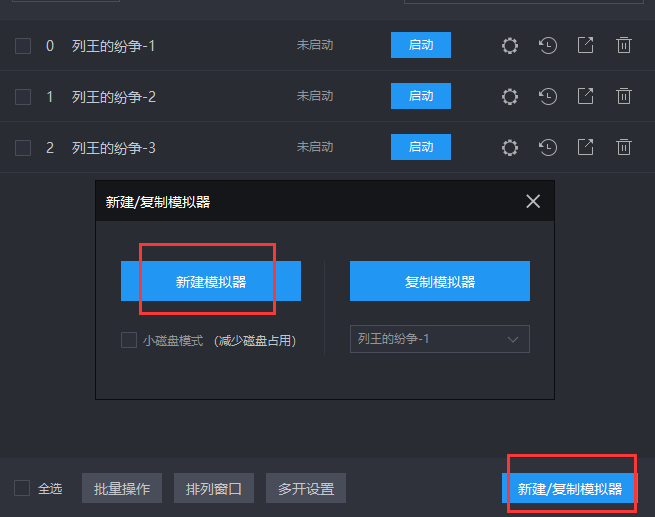Start emulator 列王的纷争-3 with 启动
The height and width of the screenshot is (517, 655).
[x=421, y=147]
